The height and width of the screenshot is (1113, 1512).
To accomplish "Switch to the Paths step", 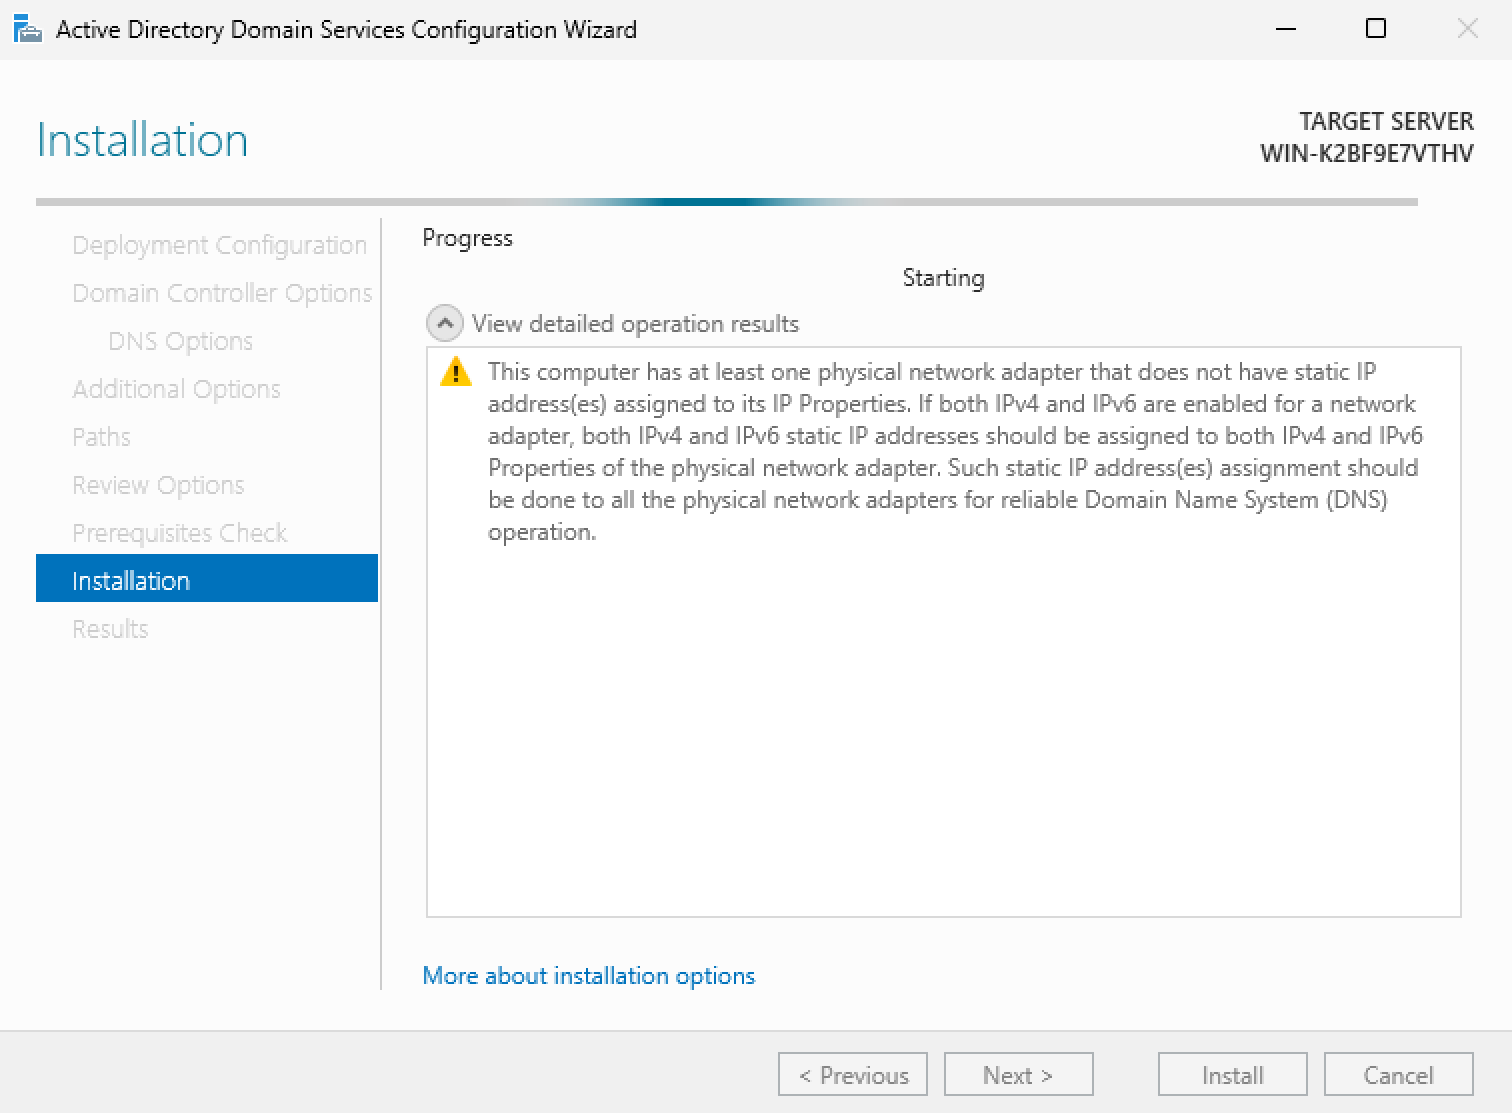I will (x=101, y=437).
